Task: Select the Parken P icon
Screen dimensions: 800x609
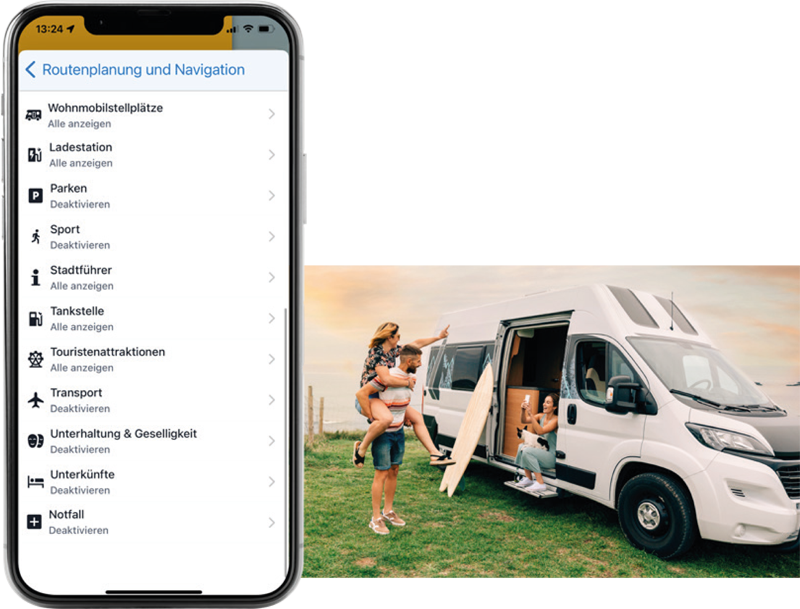Action: [35, 195]
